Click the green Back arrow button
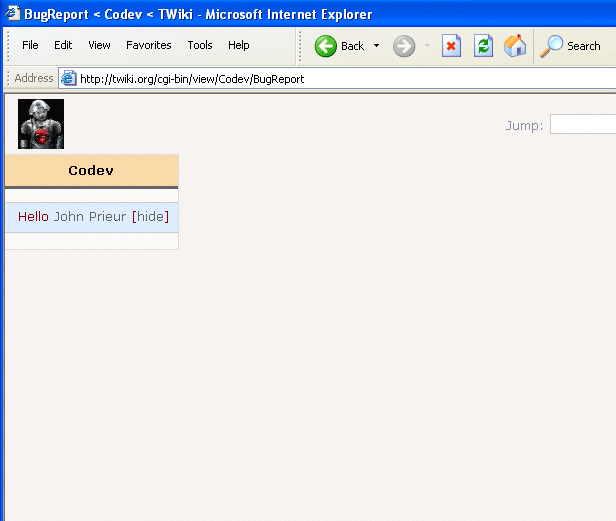The image size is (616, 521). pyautogui.click(x=326, y=46)
